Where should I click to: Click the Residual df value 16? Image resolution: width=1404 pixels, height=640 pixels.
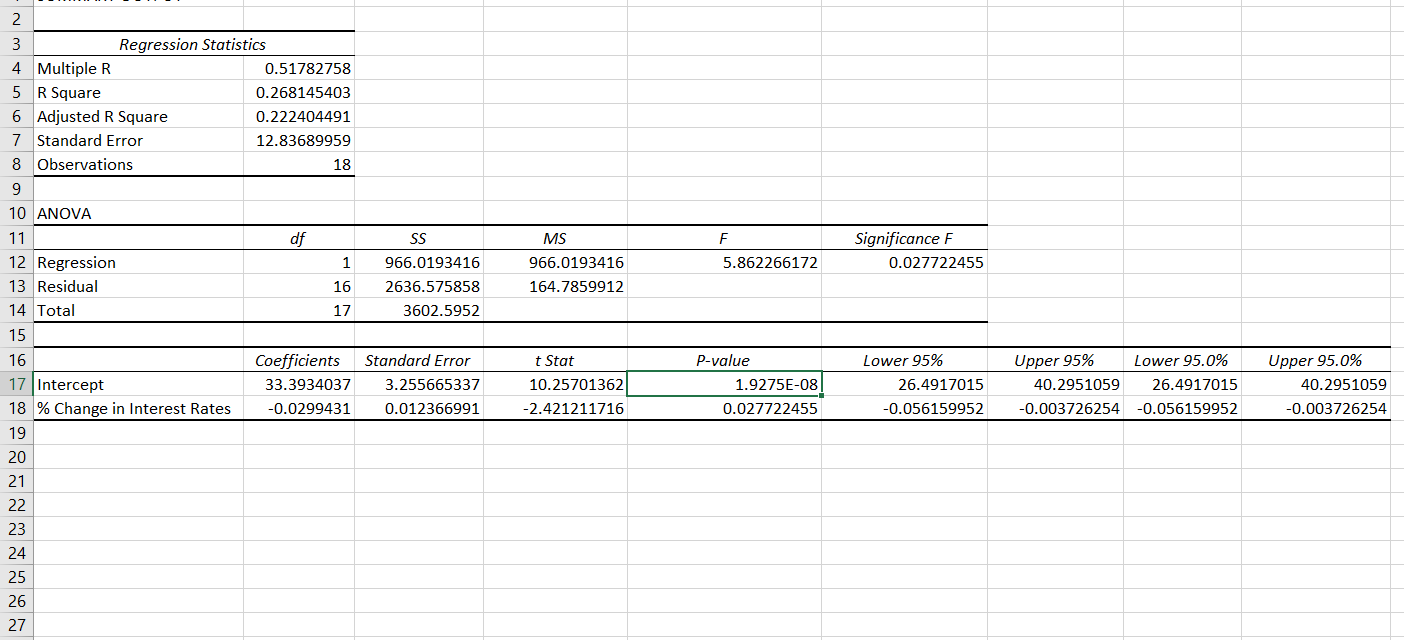click(x=299, y=287)
